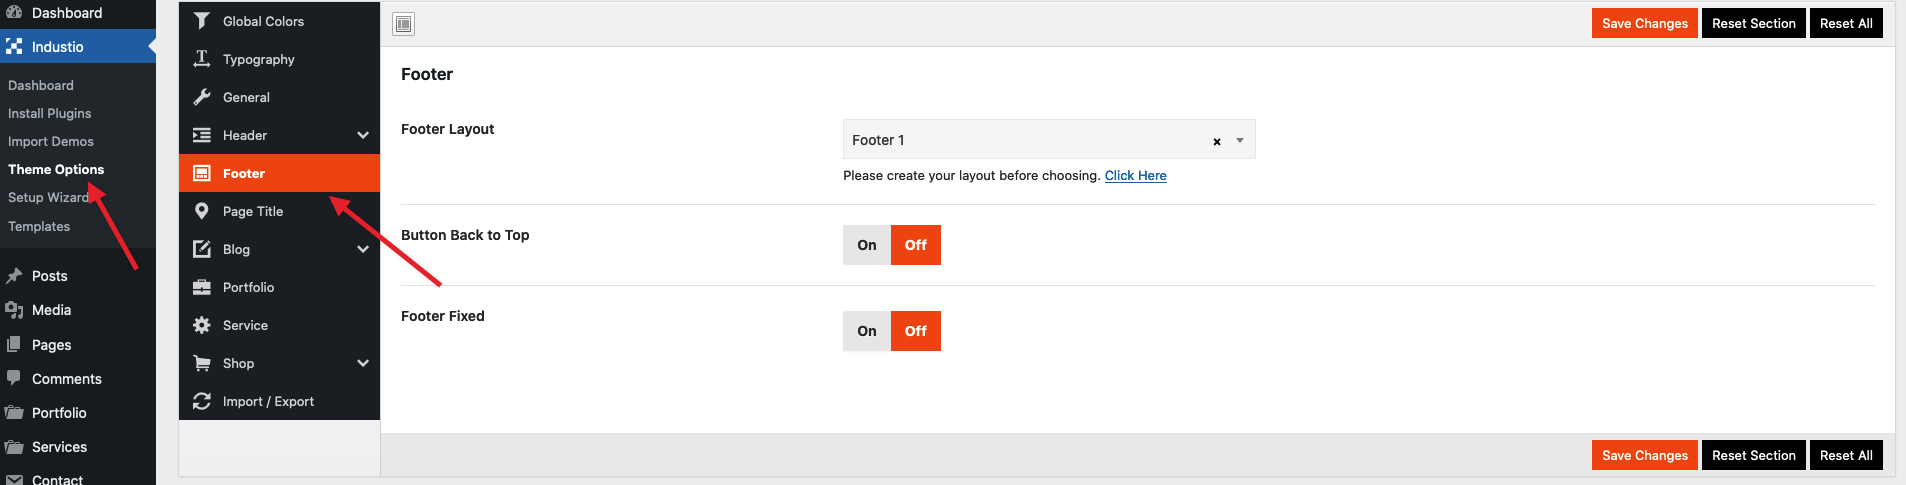Click the Global Colors funnel icon
1906x485 pixels.
click(202, 21)
